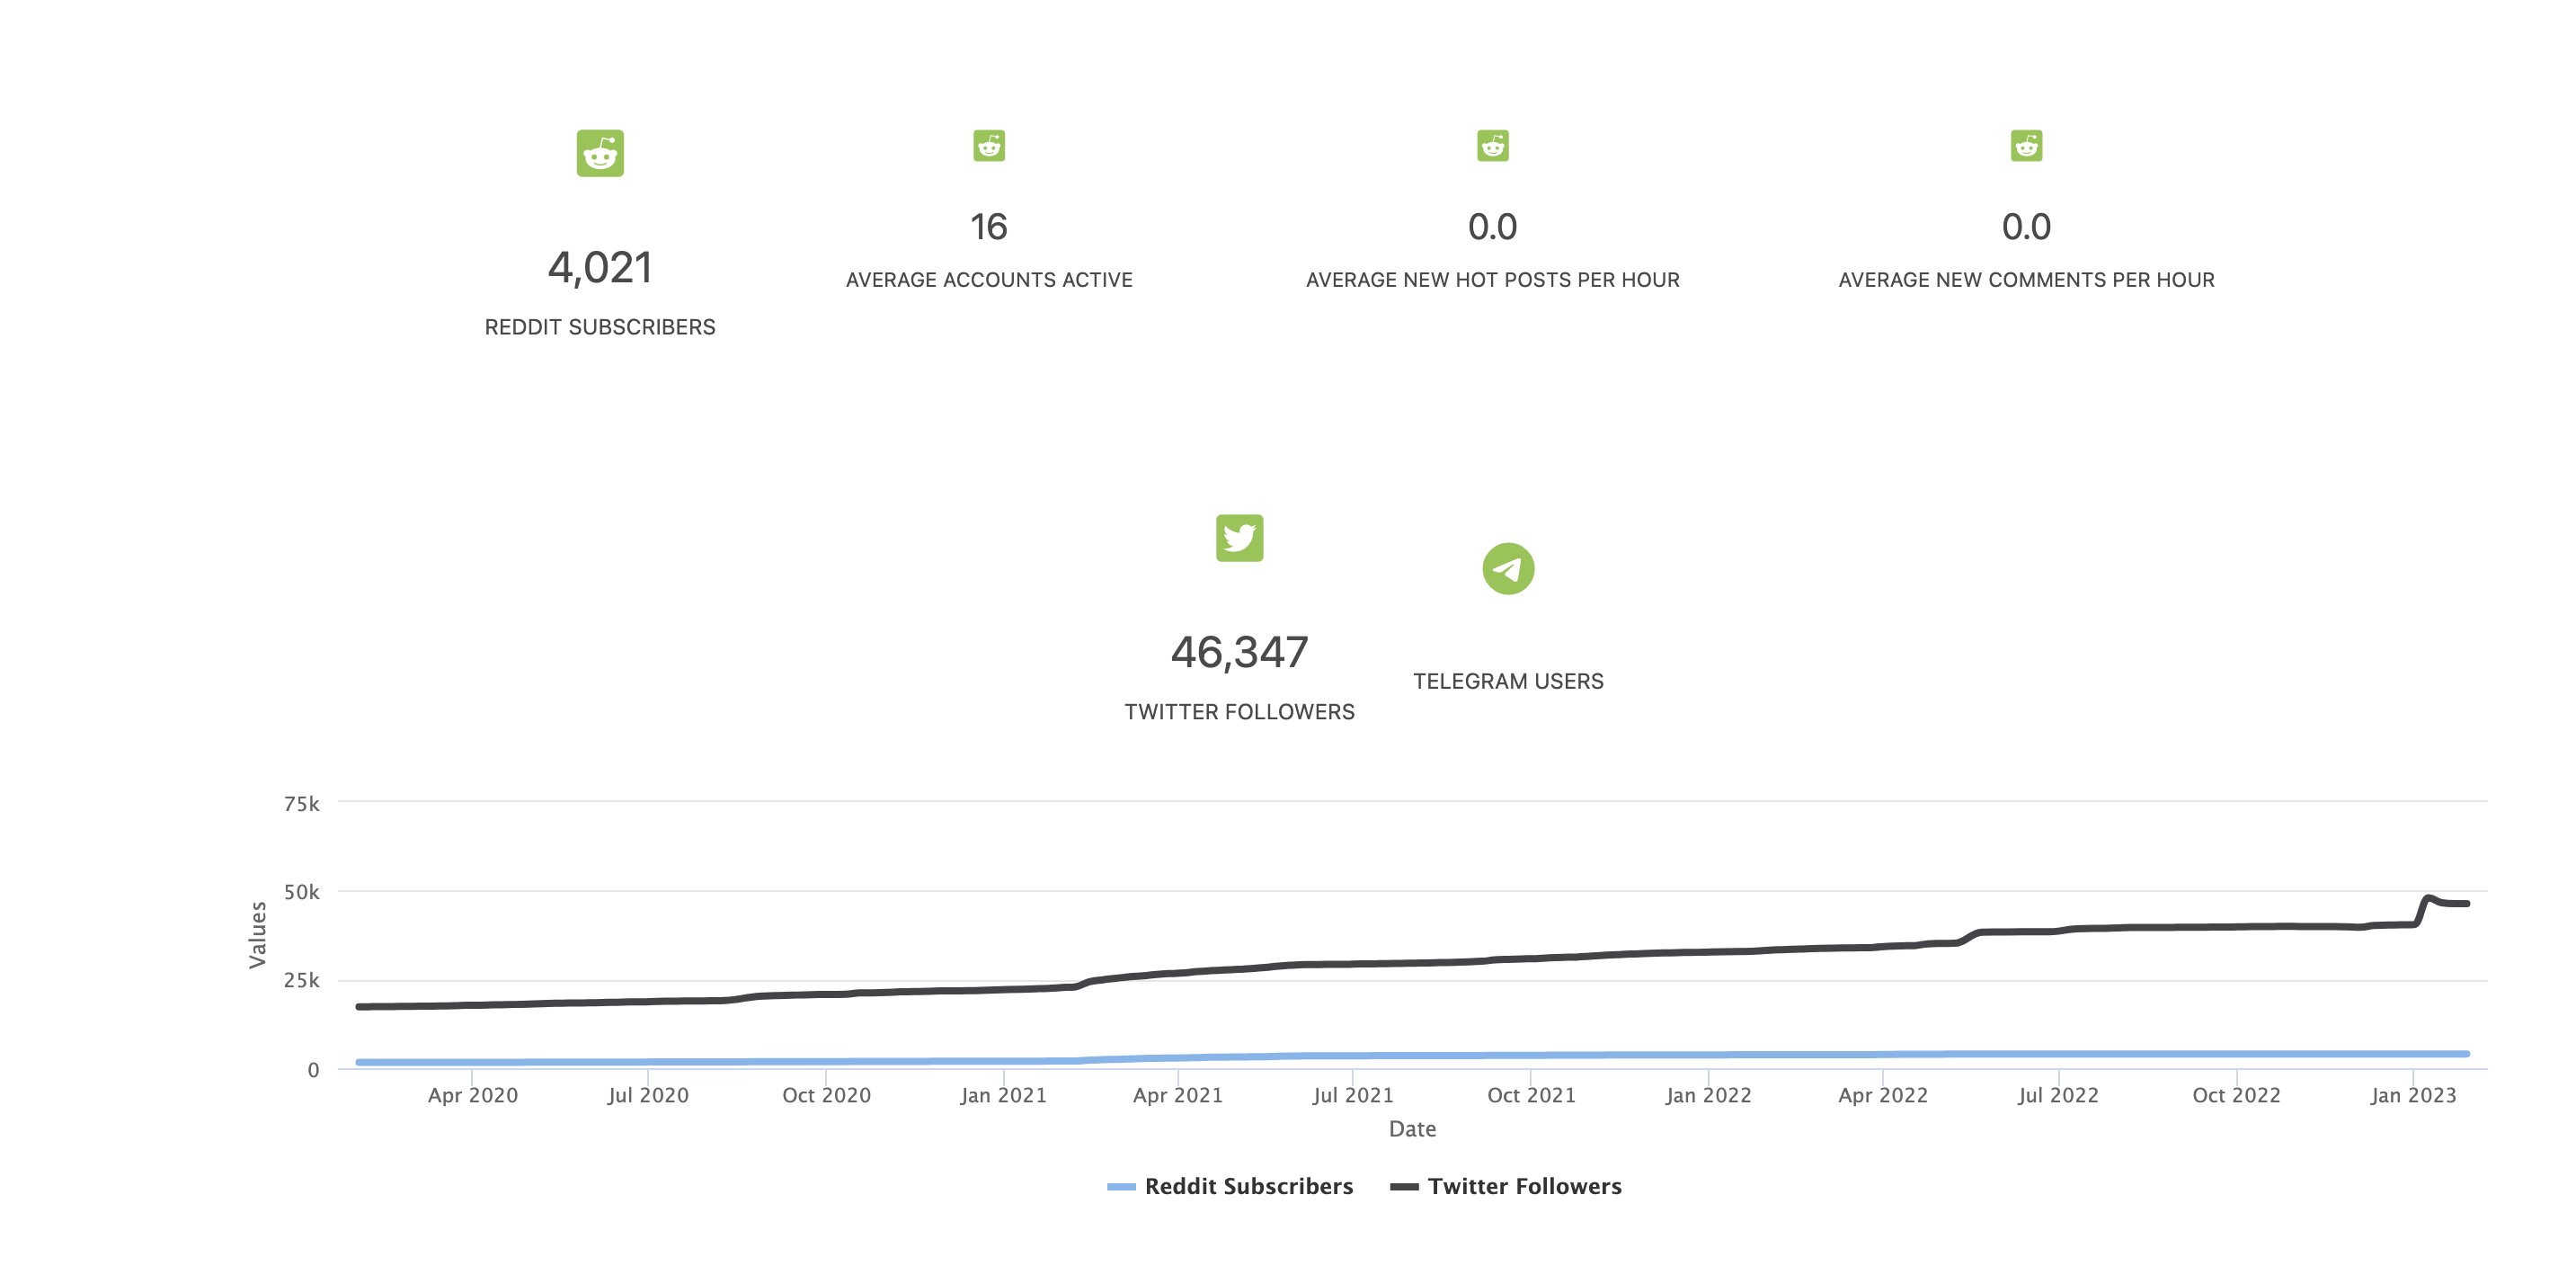Click Reddit icon above Hot Posts Per Hour
The image size is (2576, 1266).
1492,146
